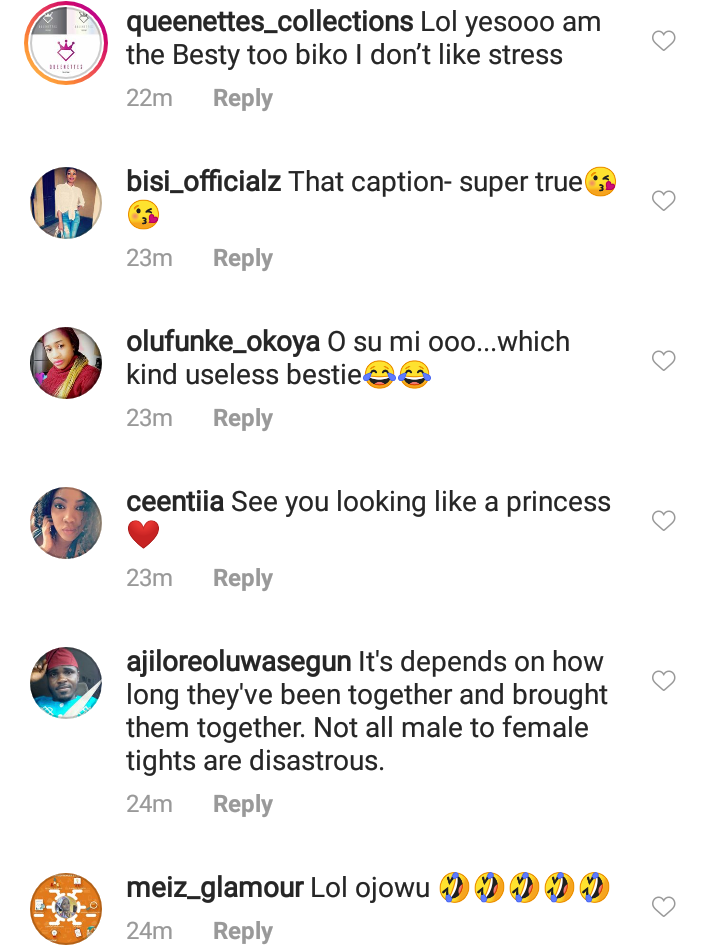
Task: Visit the olufunke_okoya username link
Action: pos(223,342)
